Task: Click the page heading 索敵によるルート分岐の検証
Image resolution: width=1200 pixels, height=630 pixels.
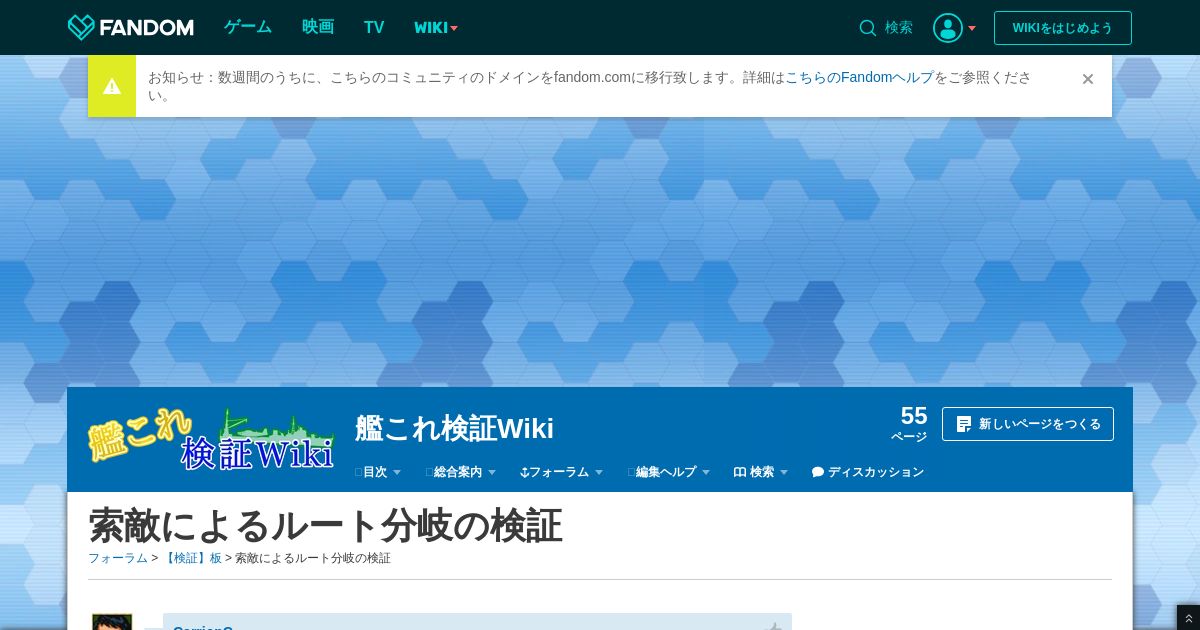Action: click(x=325, y=525)
